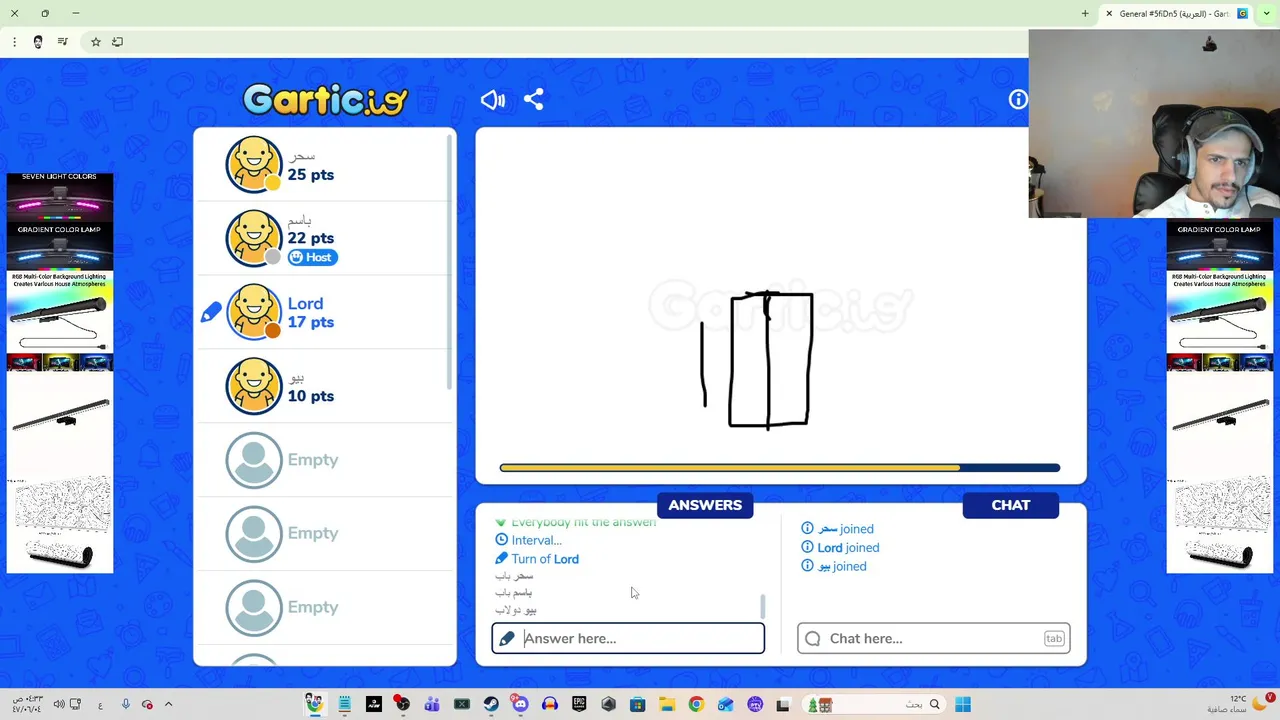Click the Gartic.io logo
The image size is (1280, 720).
325,99
